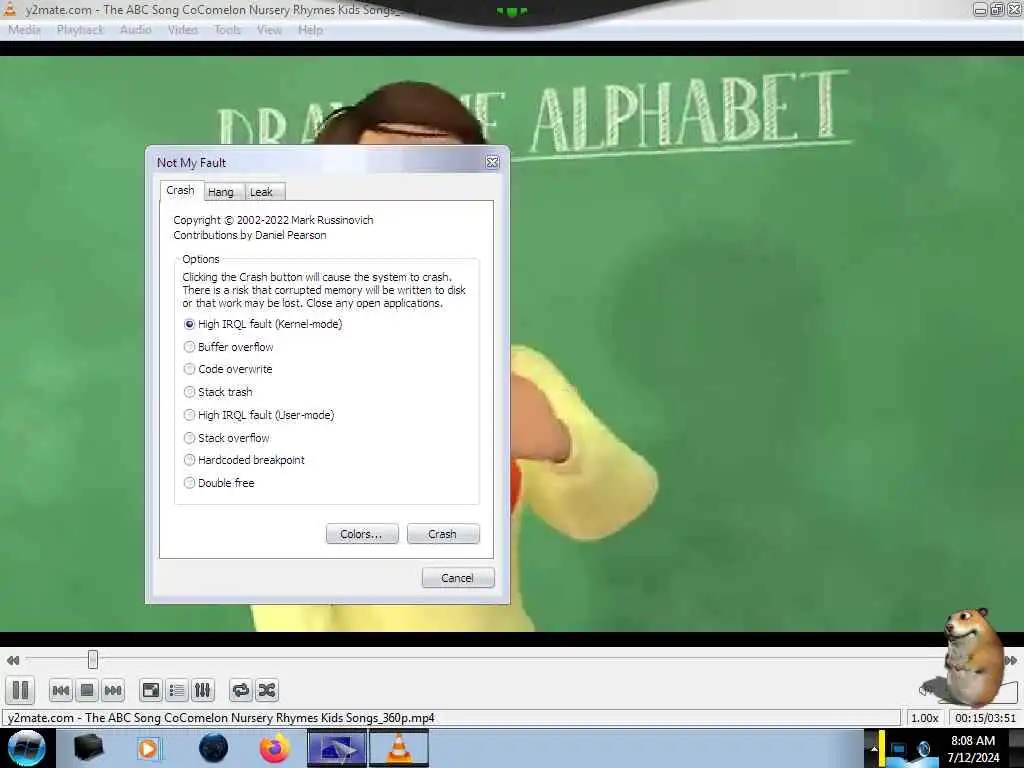Select Stack trash radio button
The image size is (1024, 768).
pyautogui.click(x=218, y=392)
